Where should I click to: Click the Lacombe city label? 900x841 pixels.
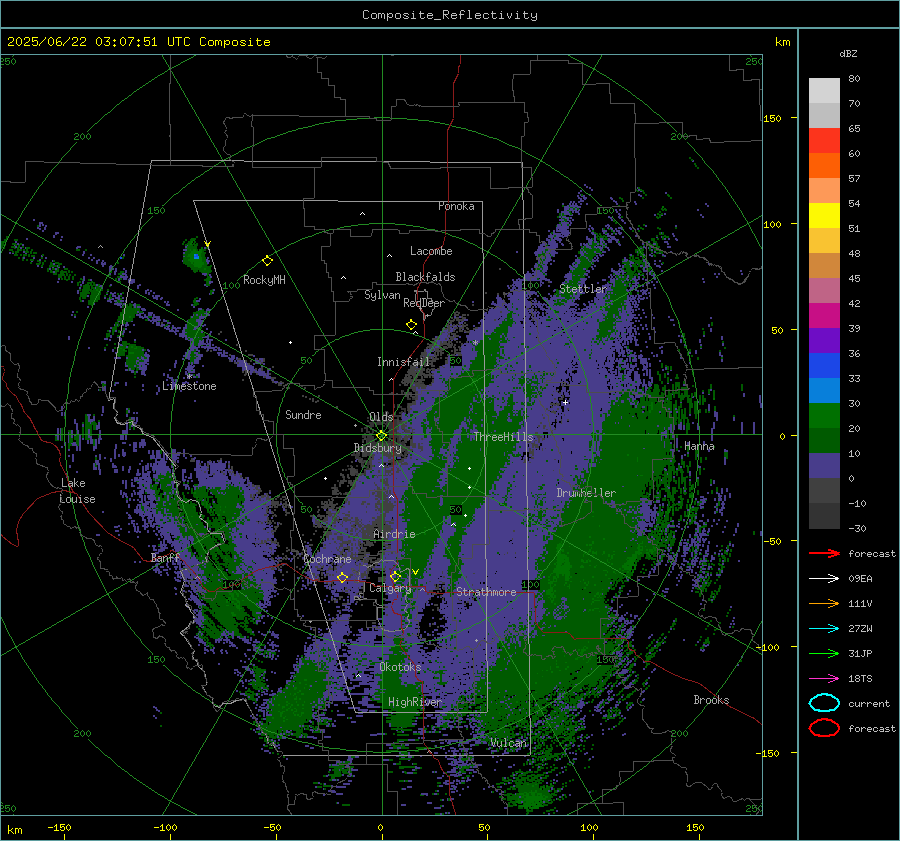point(431,251)
